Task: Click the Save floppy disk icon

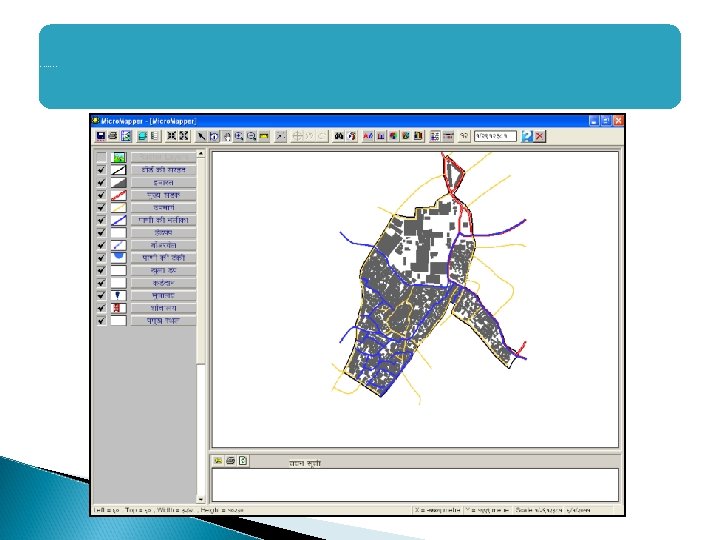Action: click(x=101, y=136)
